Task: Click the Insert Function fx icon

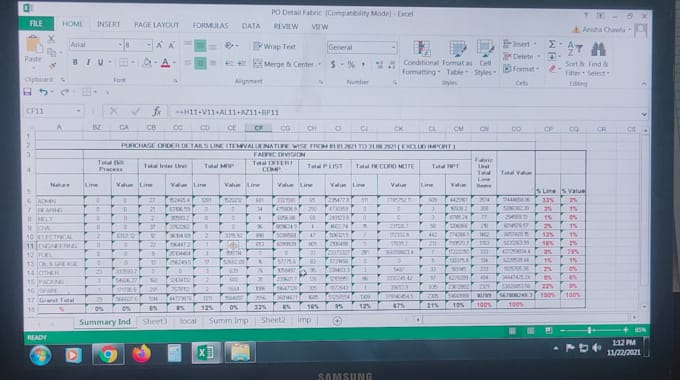Action: pyautogui.click(x=156, y=111)
